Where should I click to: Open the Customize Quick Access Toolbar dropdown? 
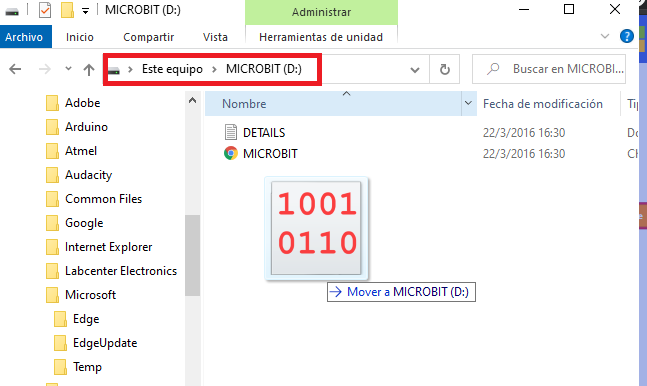click(85, 11)
